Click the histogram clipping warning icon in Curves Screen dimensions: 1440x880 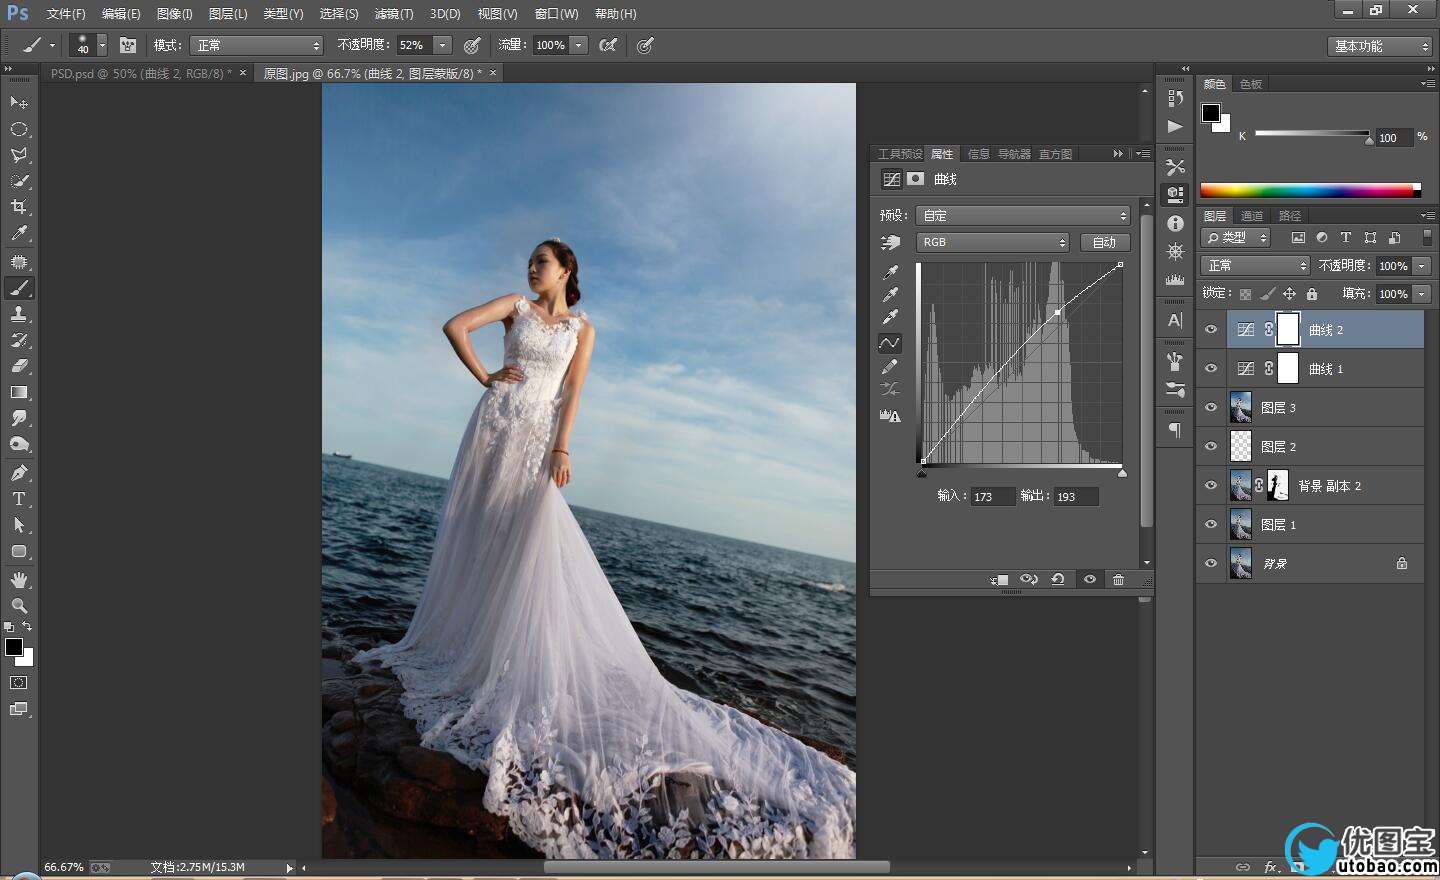(x=889, y=416)
